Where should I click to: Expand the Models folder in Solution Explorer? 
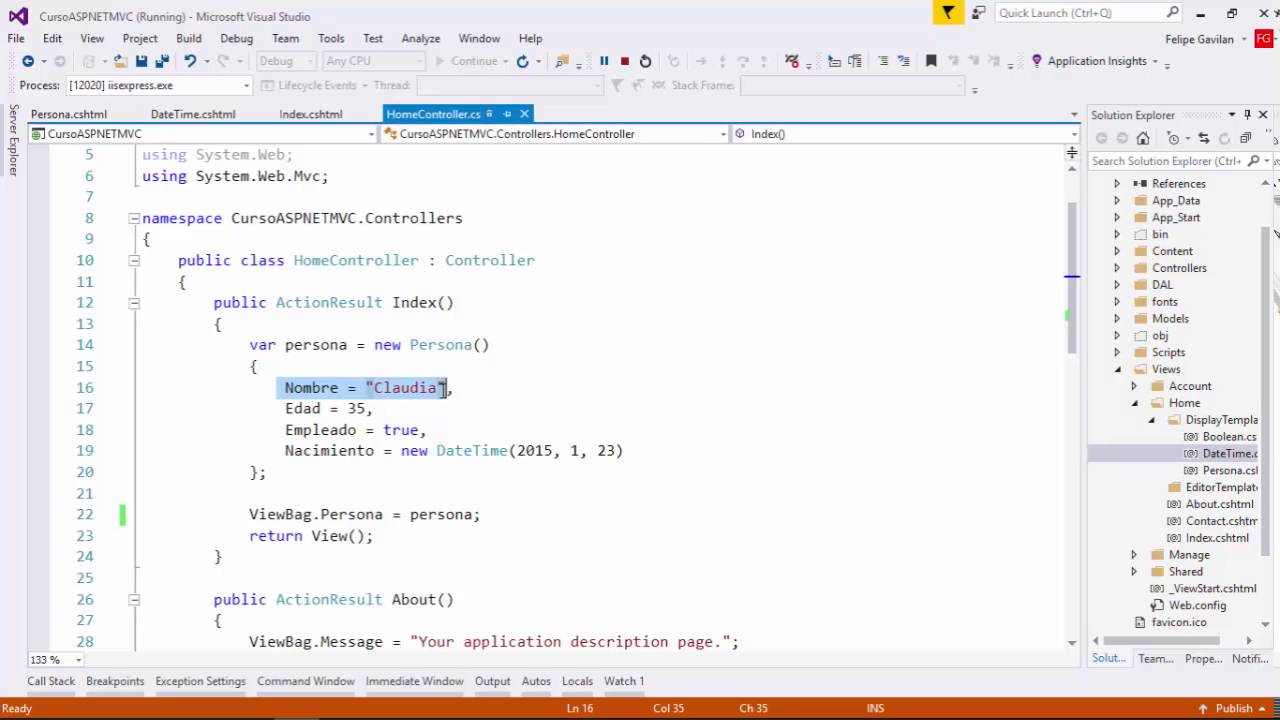tap(1117, 319)
